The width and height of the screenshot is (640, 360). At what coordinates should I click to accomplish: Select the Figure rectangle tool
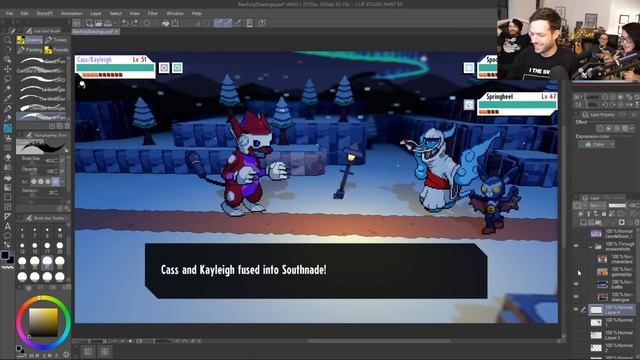(7, 197)
